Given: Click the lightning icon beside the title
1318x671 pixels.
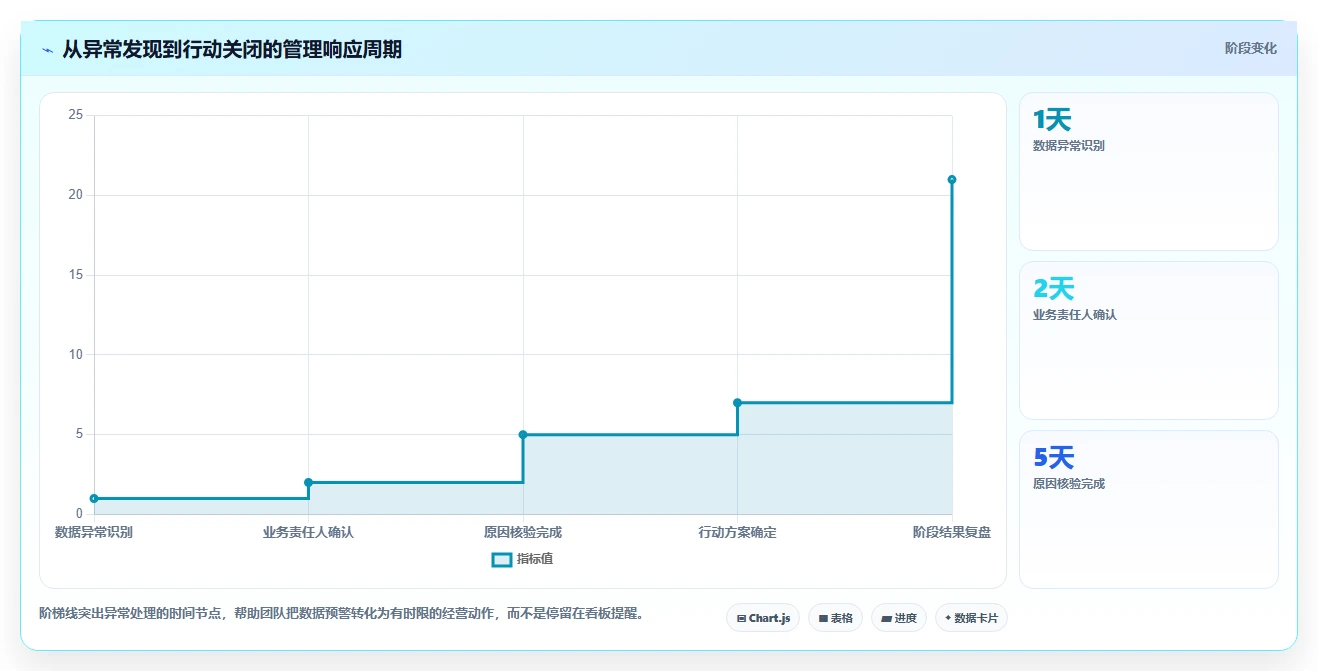Looking at the screenshot, I should (47, 49).
